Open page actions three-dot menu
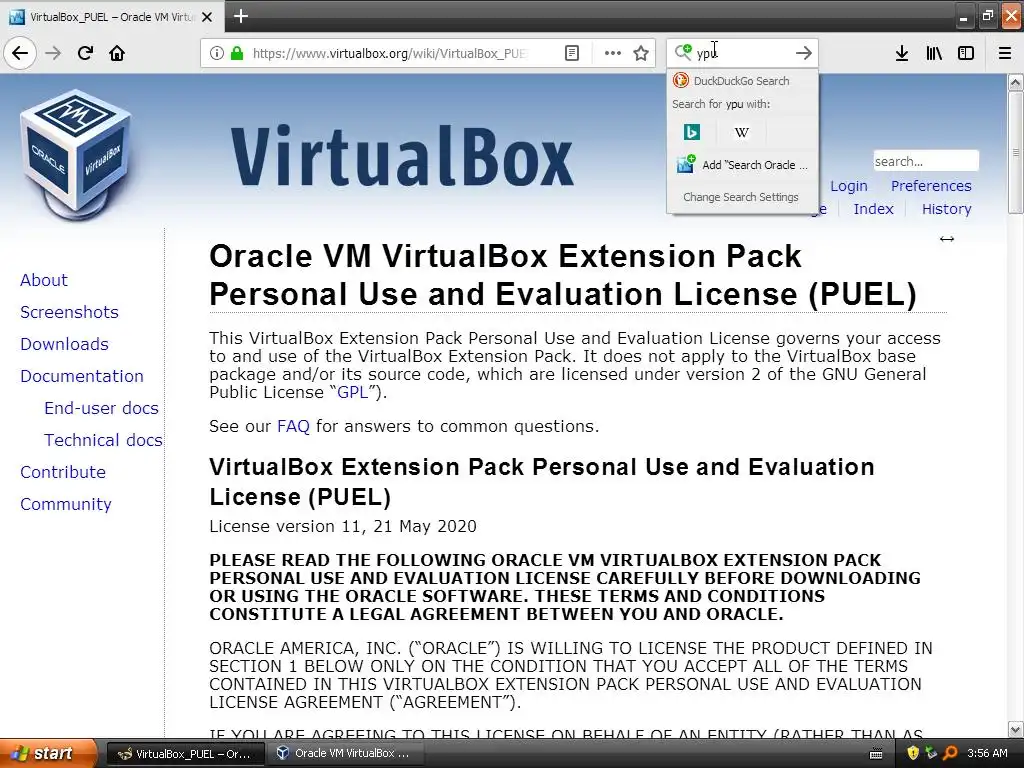 click(x=612, y=53)
